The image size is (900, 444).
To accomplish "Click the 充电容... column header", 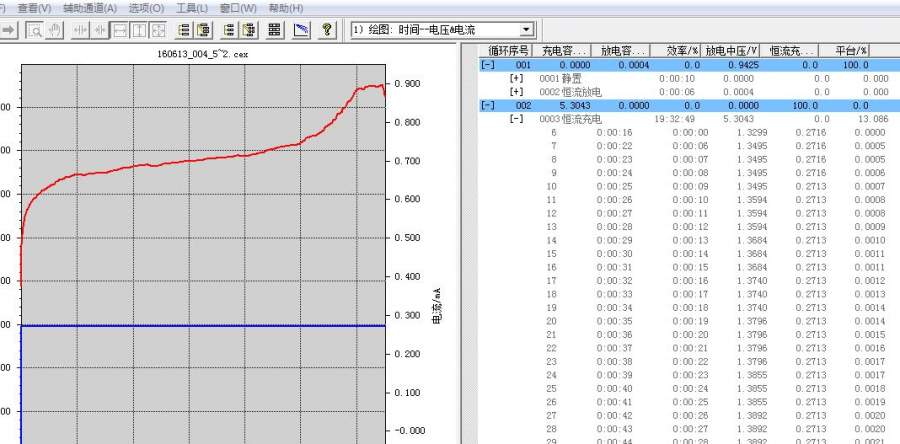I will pos(562,50).
